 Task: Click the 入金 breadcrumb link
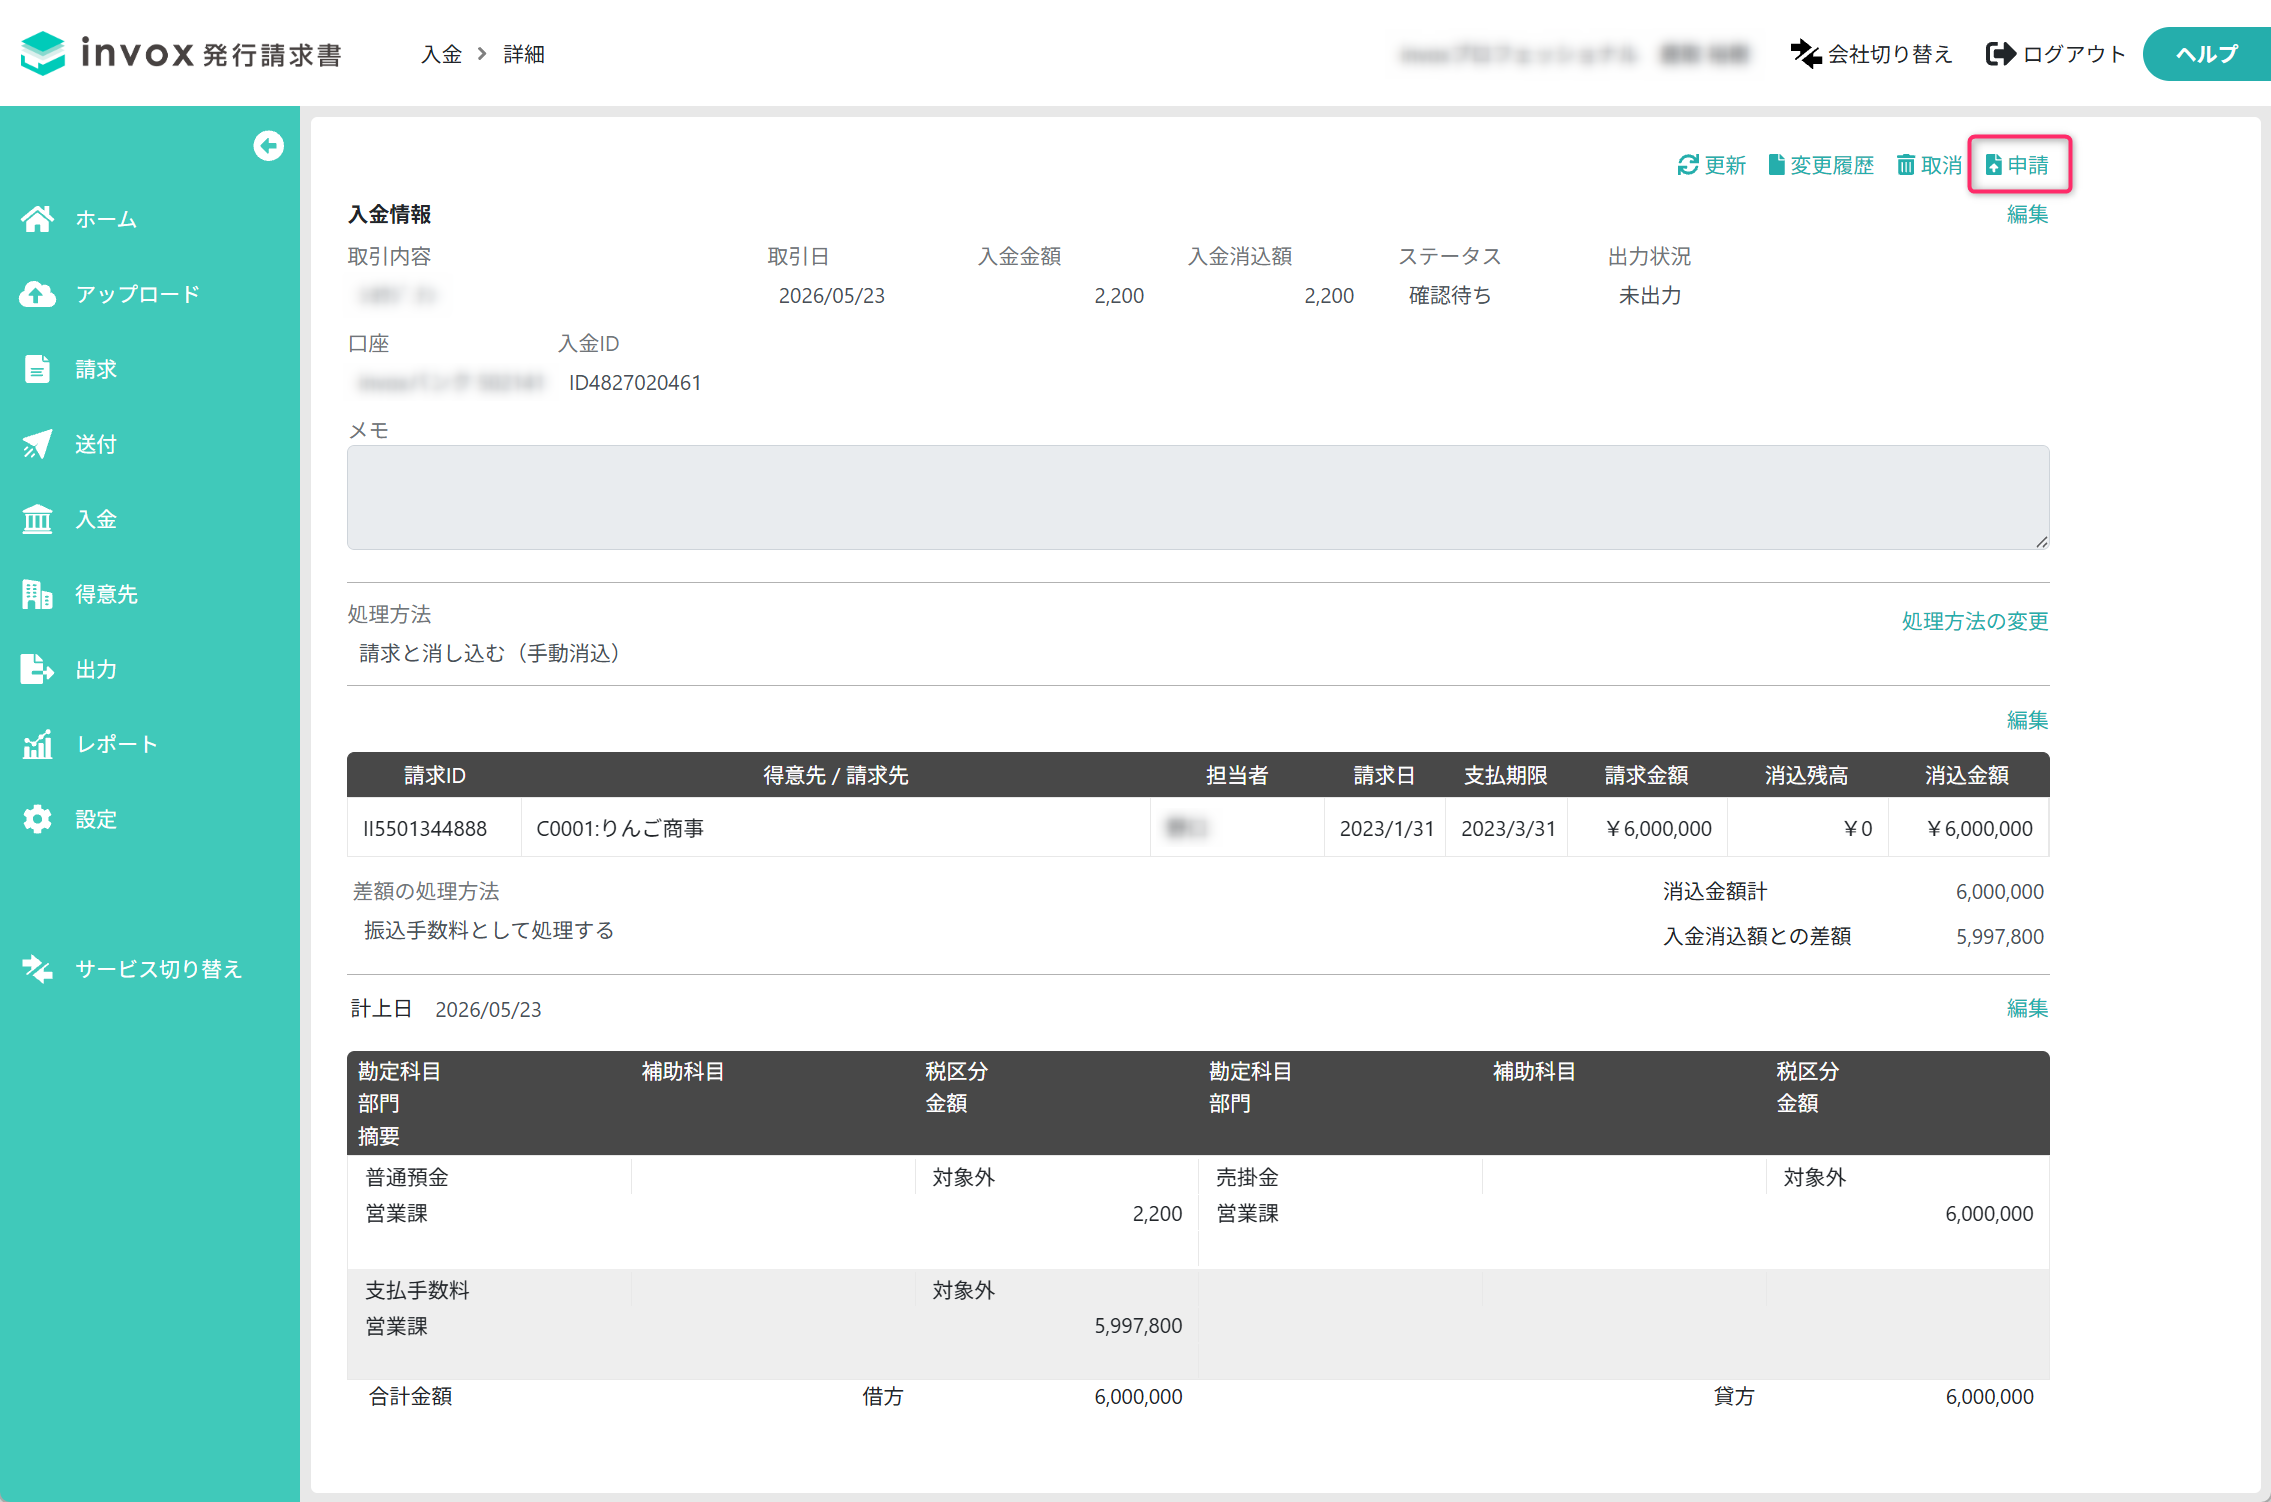click(x=441, y=54)
